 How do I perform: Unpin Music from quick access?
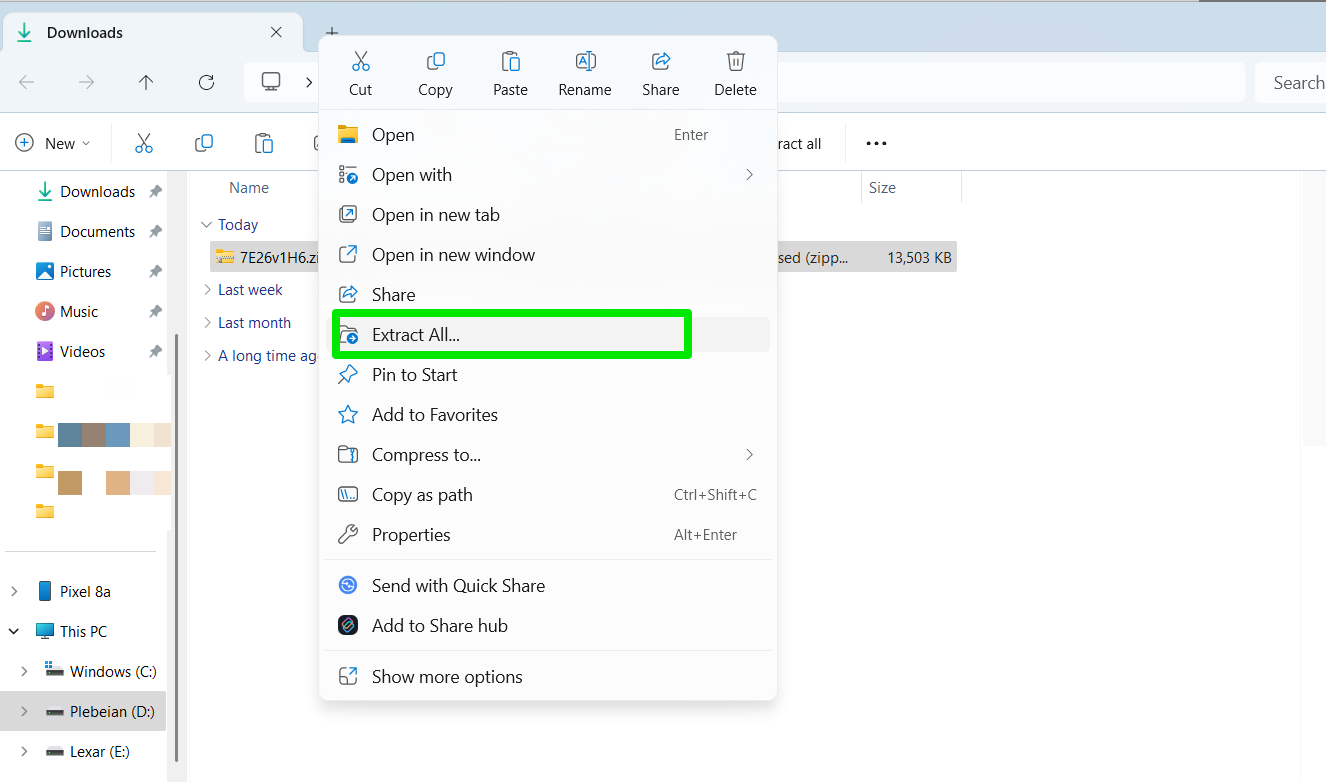[155, 312]
